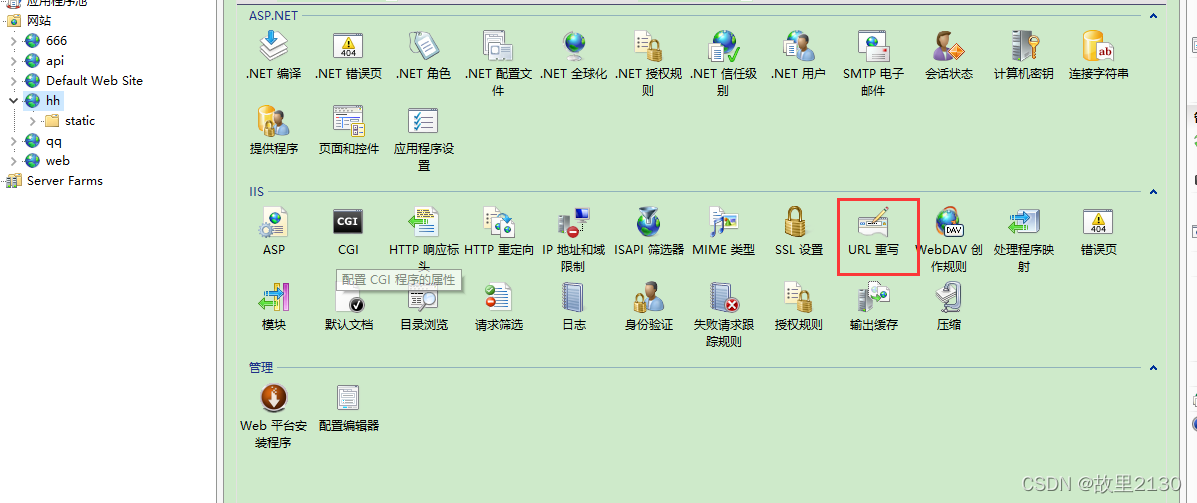This screenshot has width=1197, height=503.
Task: Expand the 666 site node
Action: point(14,40)
